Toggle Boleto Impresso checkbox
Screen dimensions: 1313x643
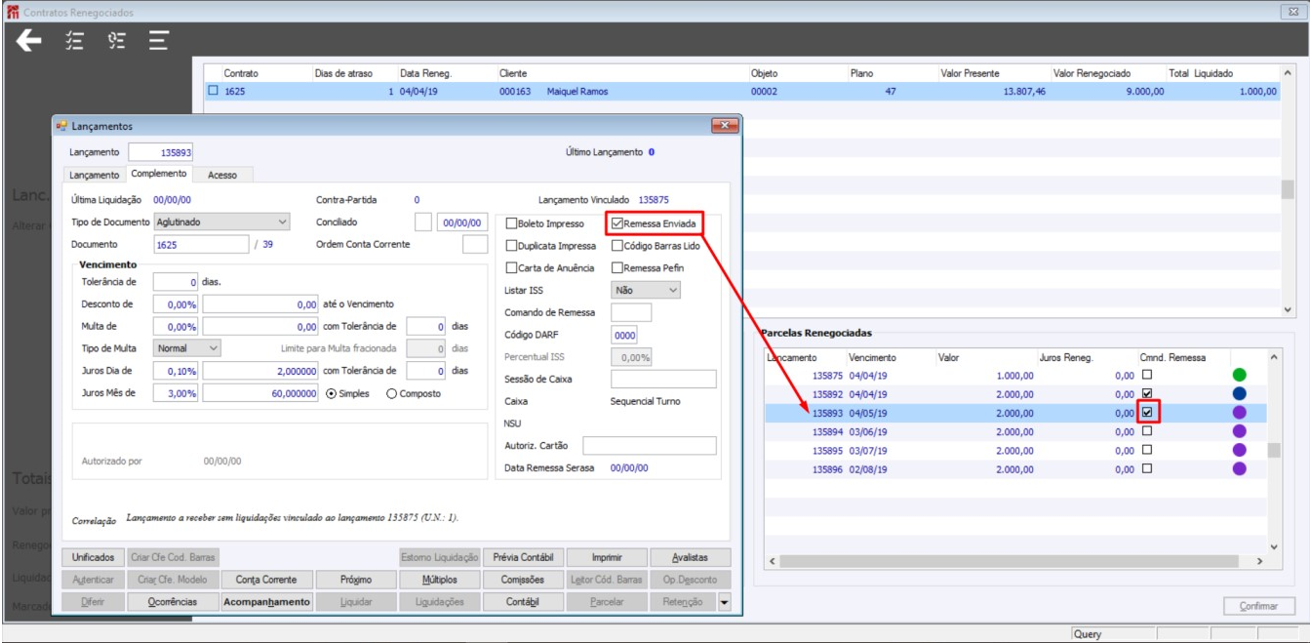512,223
